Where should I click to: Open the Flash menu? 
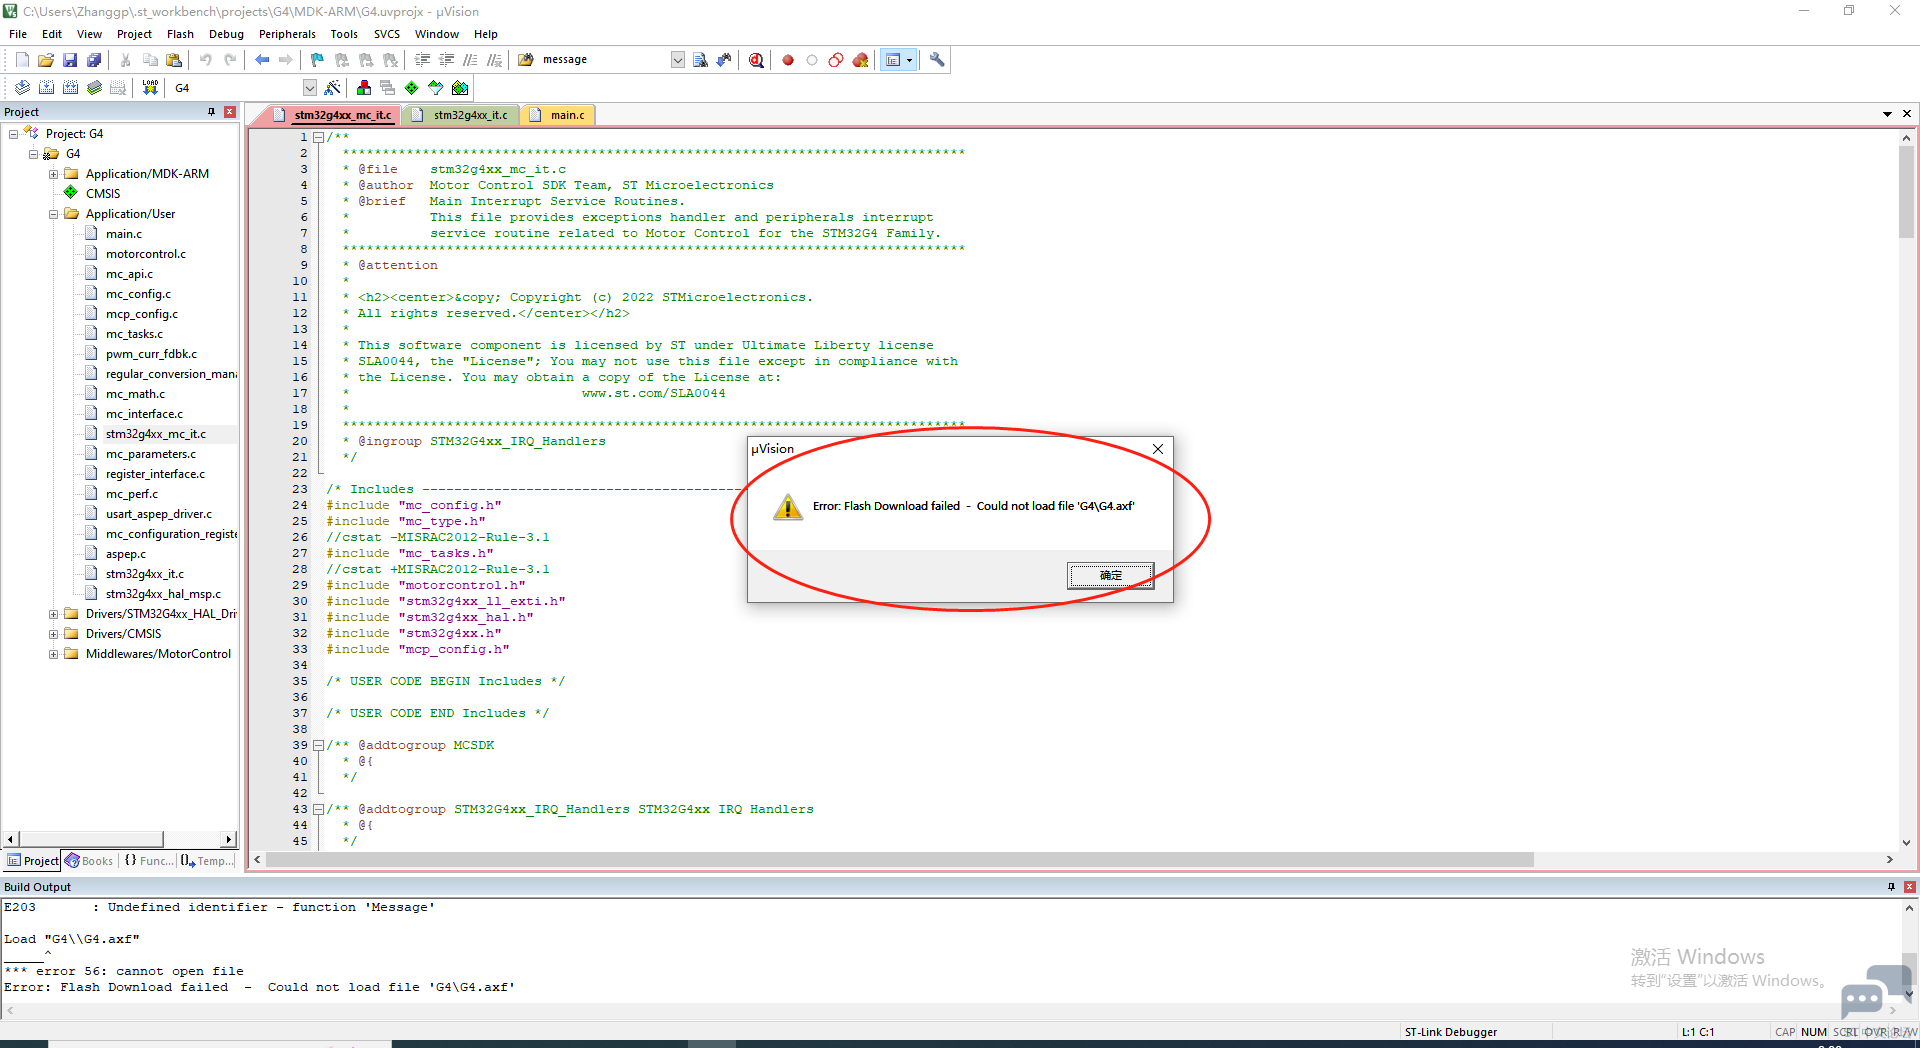(180, 34)
